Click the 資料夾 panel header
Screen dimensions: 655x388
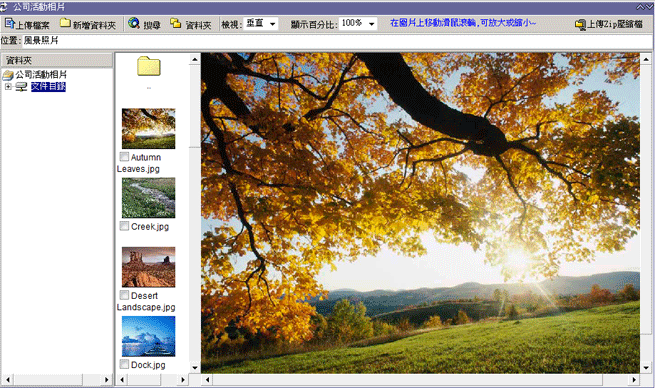coord(57,60)
